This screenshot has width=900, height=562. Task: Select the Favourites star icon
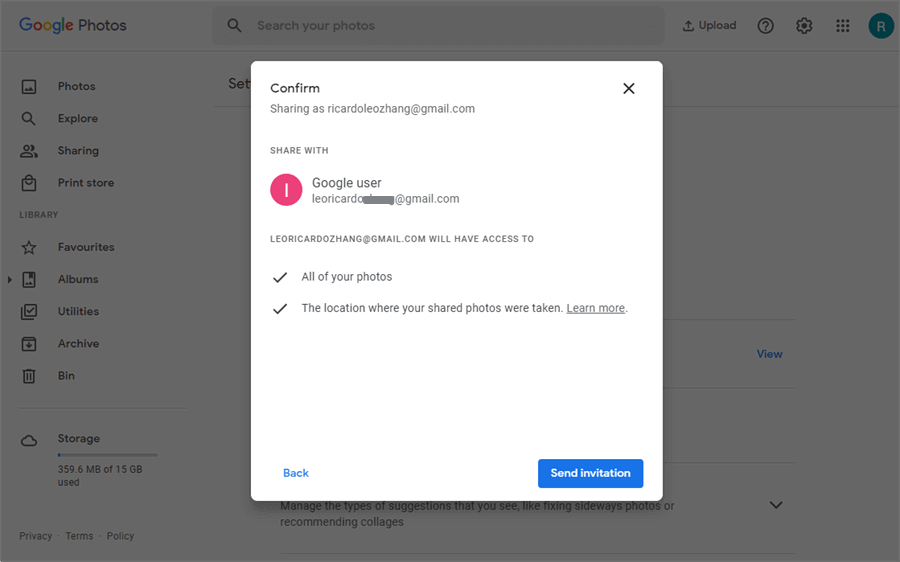[29, 247]
